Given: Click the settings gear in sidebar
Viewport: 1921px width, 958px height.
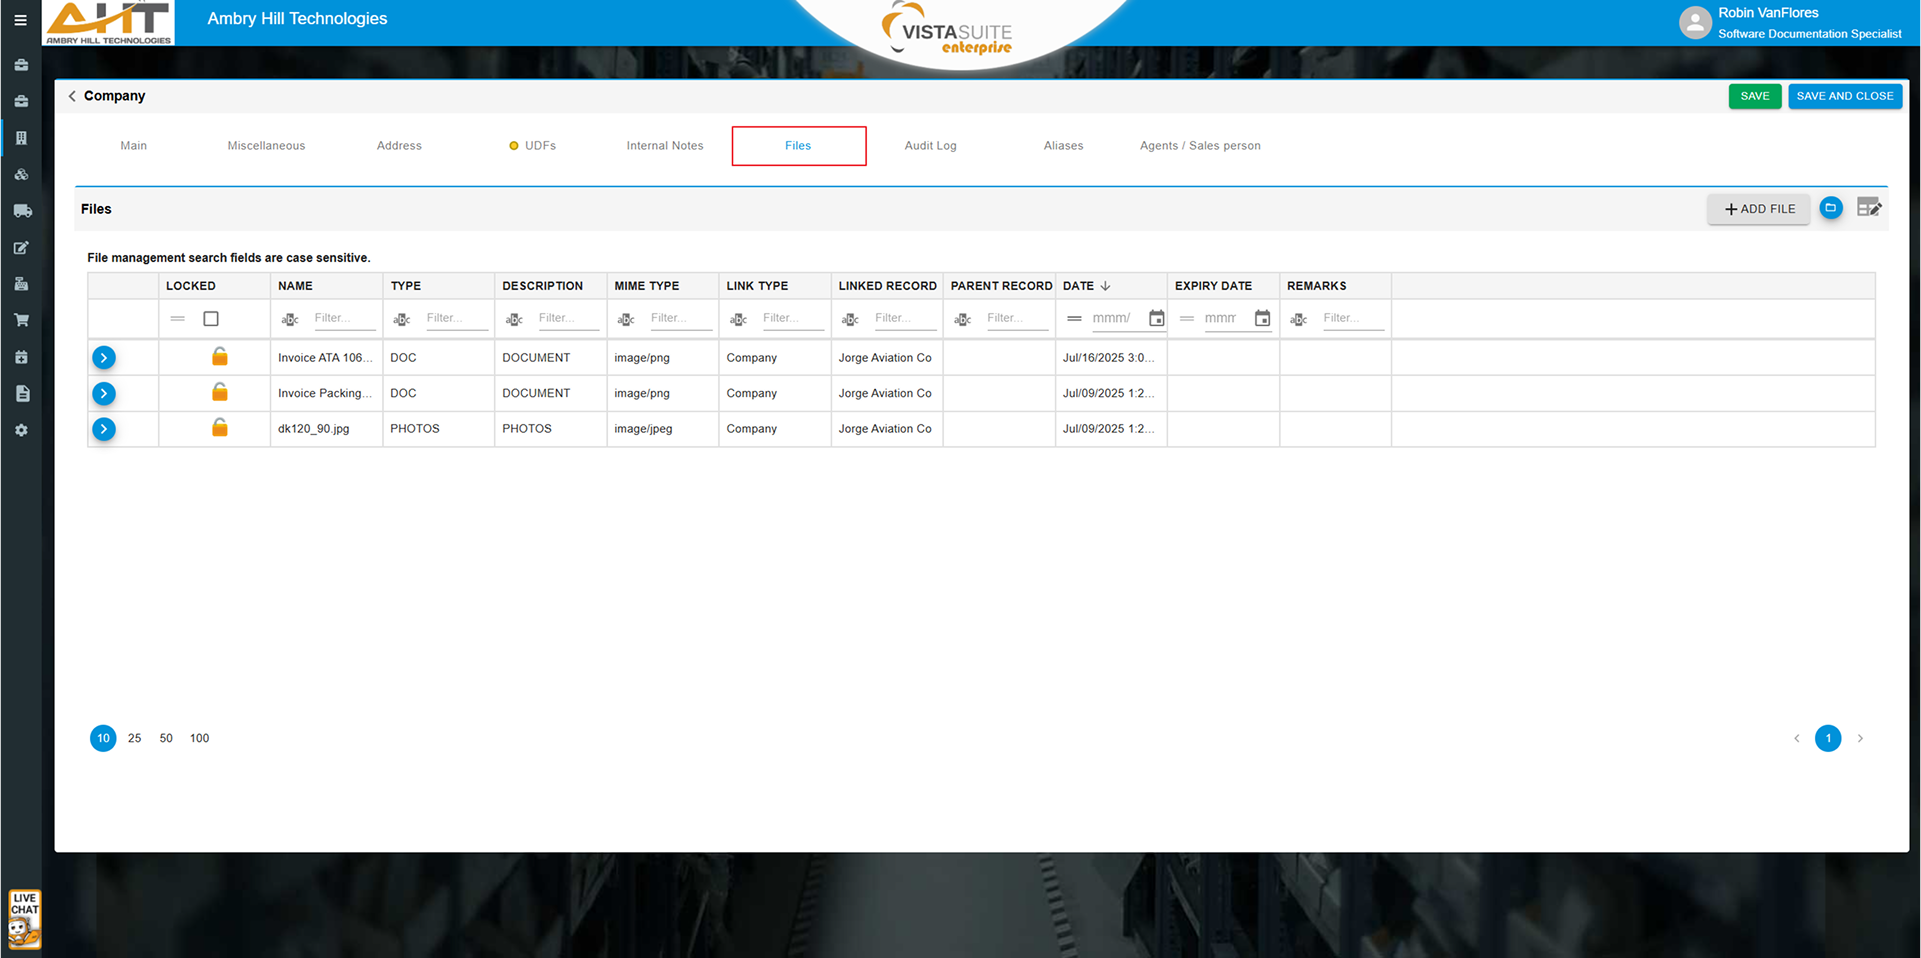Looking at the screenshot, I should pyautogui.click(x=21, y=430).
